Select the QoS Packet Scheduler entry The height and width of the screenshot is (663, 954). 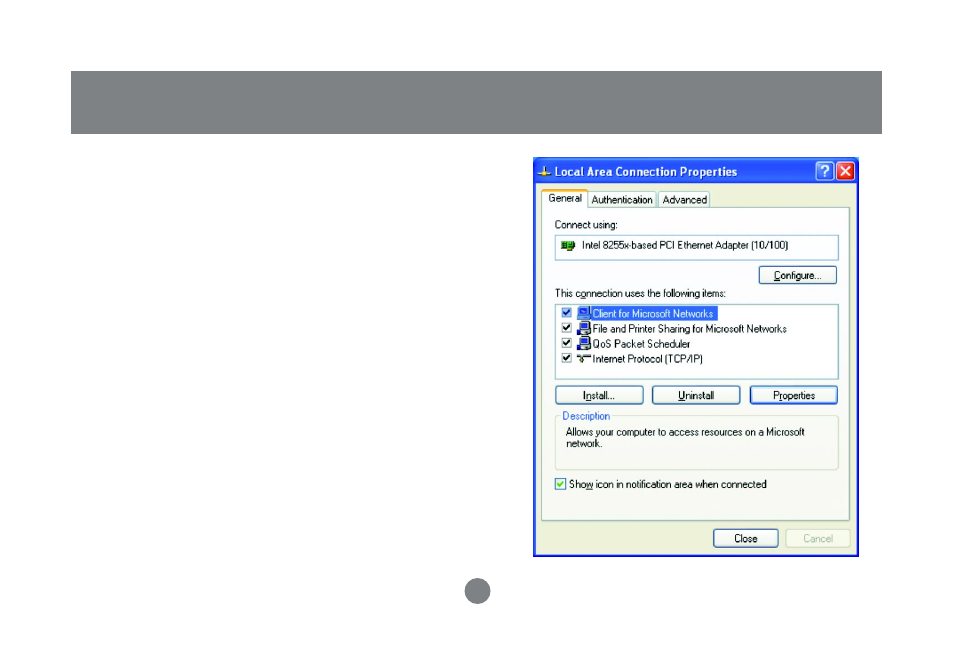click(641, 344)
